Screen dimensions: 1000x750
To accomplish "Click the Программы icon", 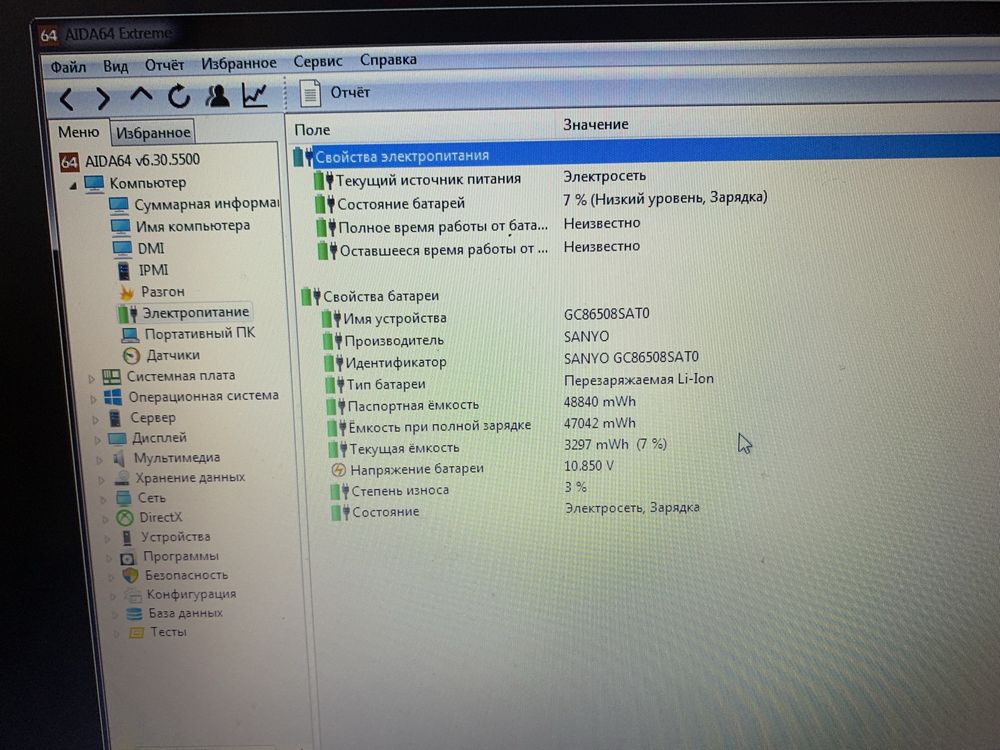I will pyautogui.click(x=128, y=557).
